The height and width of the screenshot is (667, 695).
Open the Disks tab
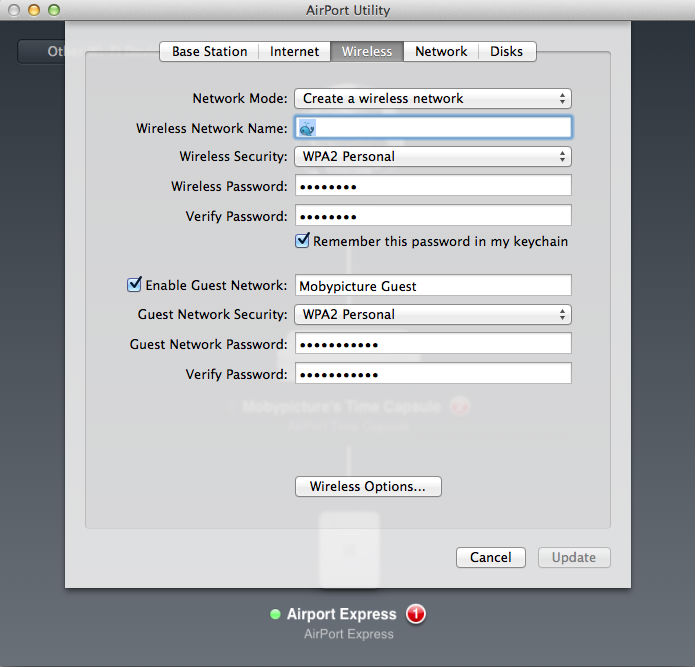506,52
